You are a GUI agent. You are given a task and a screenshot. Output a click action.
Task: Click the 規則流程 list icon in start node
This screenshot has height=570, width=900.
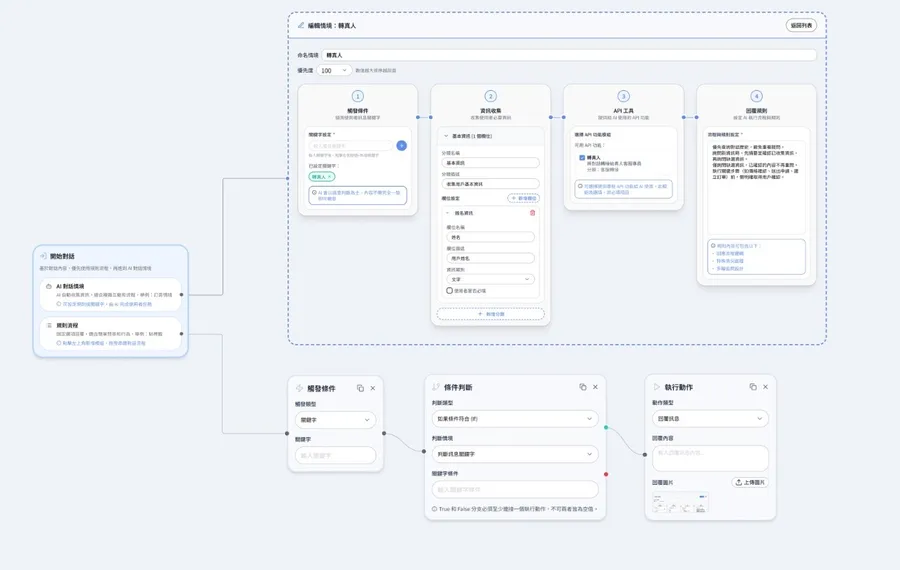click(49, 325)
